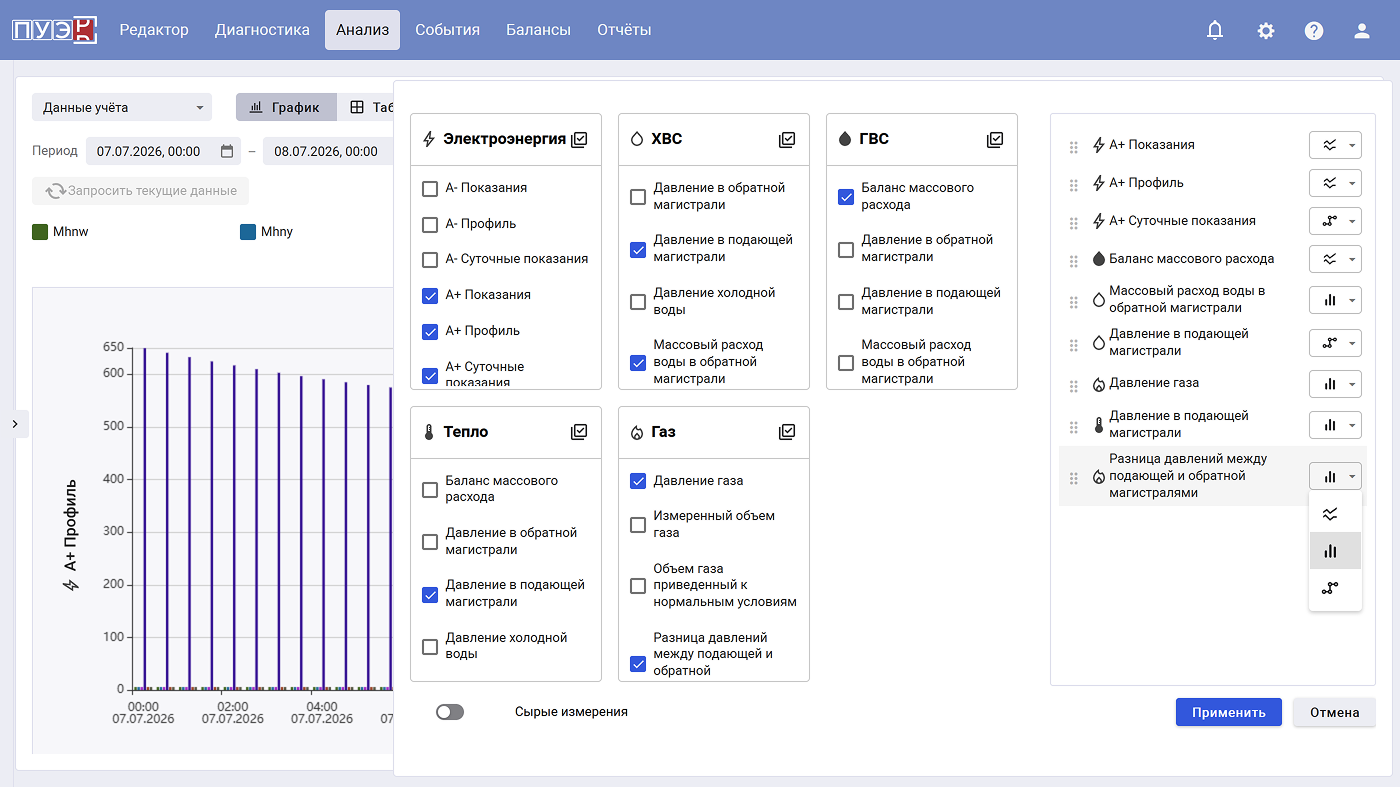Open chart type dropdown for A+ Профиль
This screenshot has height=787, width=1400.
[1335, 184]
